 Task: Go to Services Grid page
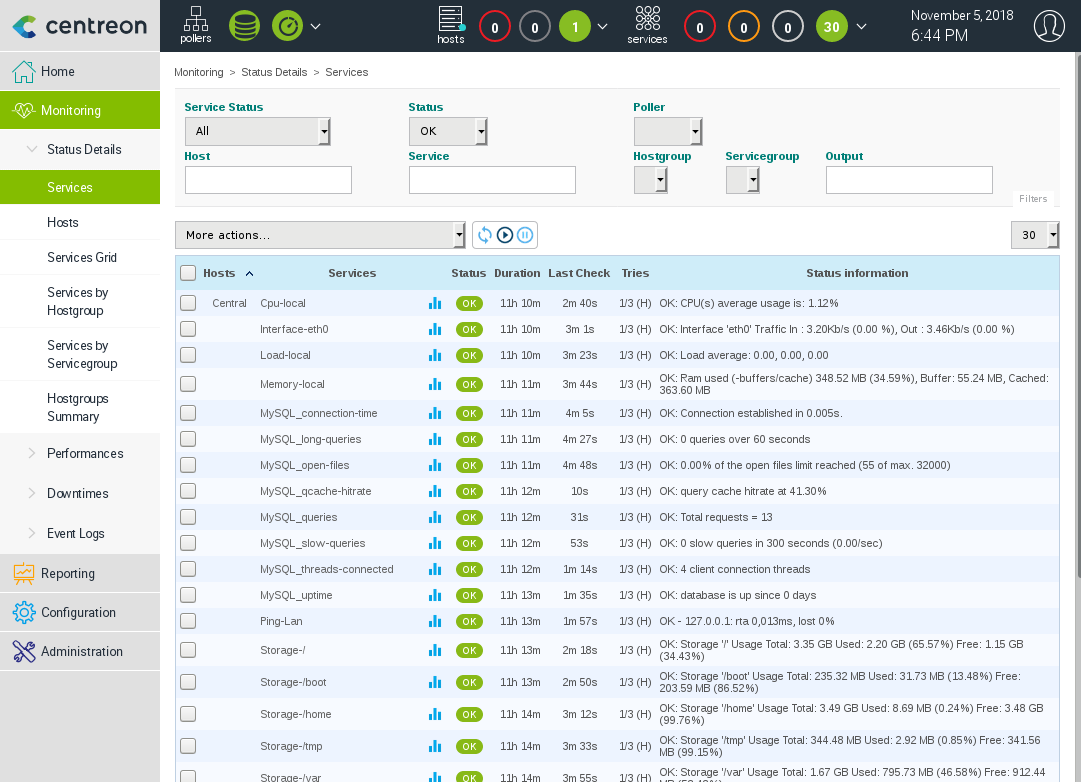[82, 257]
